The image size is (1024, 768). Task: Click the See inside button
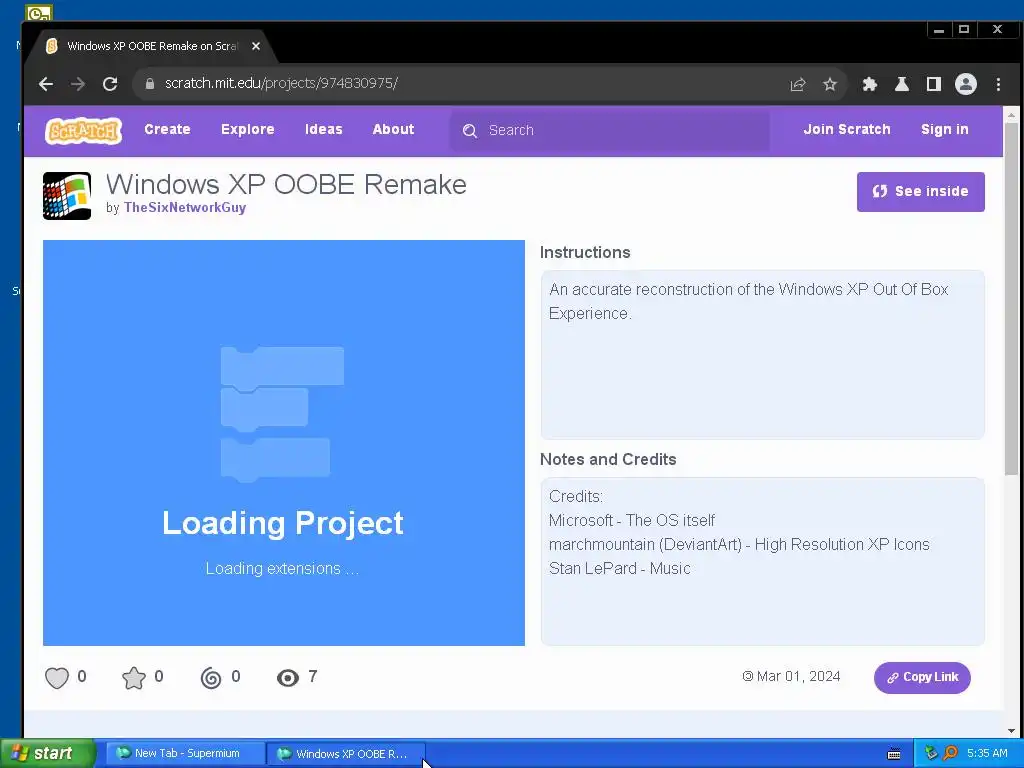tap(920, 191)
